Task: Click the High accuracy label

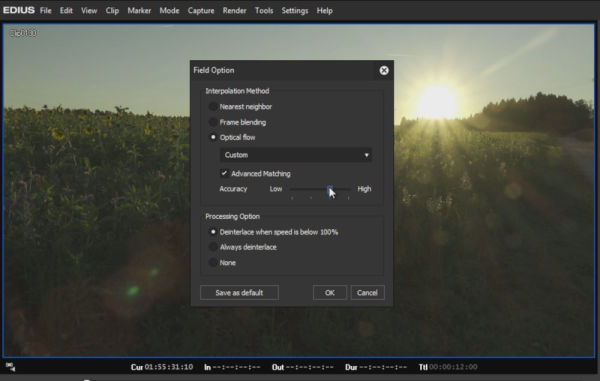Action: tap(364, 189)
